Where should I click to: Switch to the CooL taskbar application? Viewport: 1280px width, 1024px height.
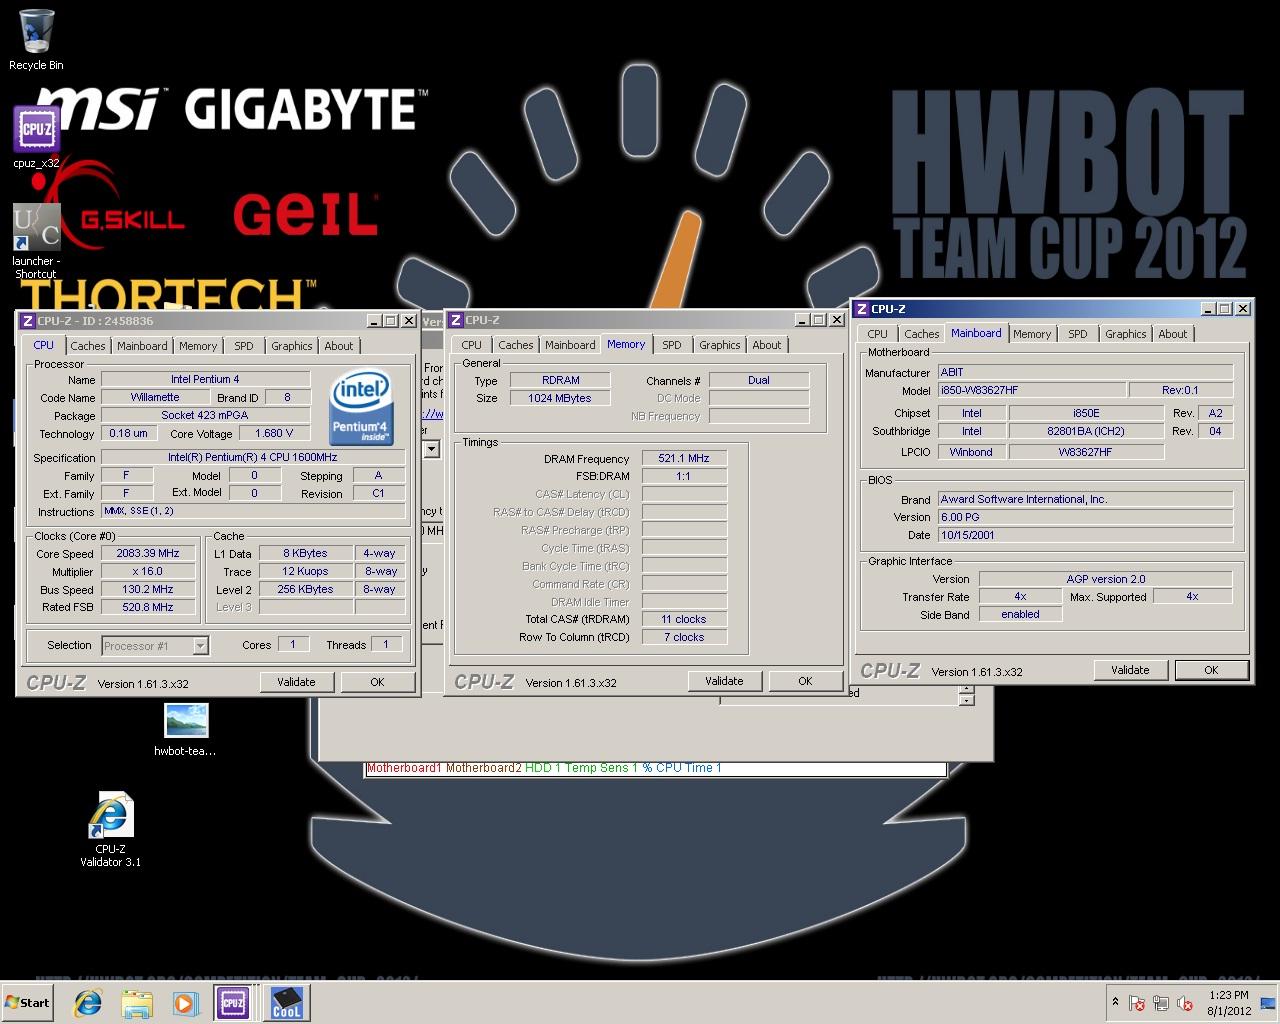[287, 1003]
